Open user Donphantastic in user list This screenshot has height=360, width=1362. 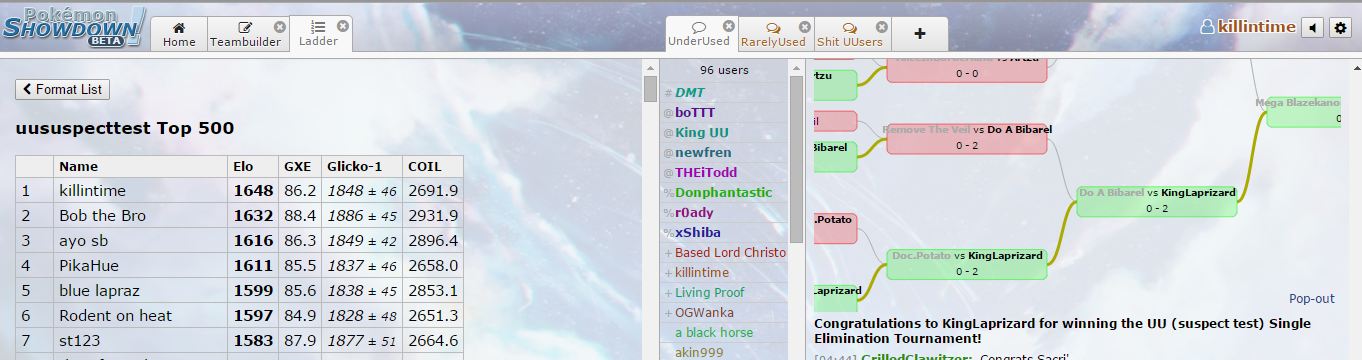coord(724,192)
